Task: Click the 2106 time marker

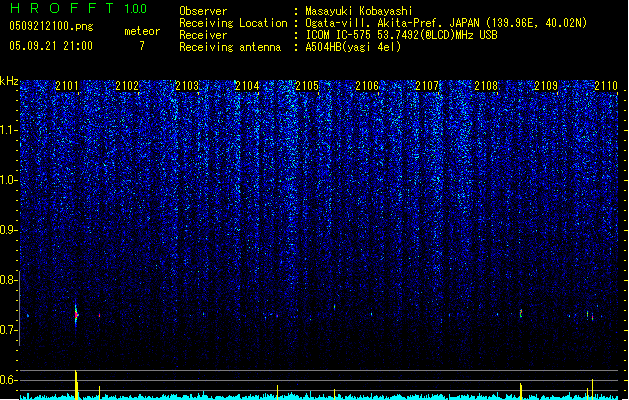Action: [x=367, y=86]
